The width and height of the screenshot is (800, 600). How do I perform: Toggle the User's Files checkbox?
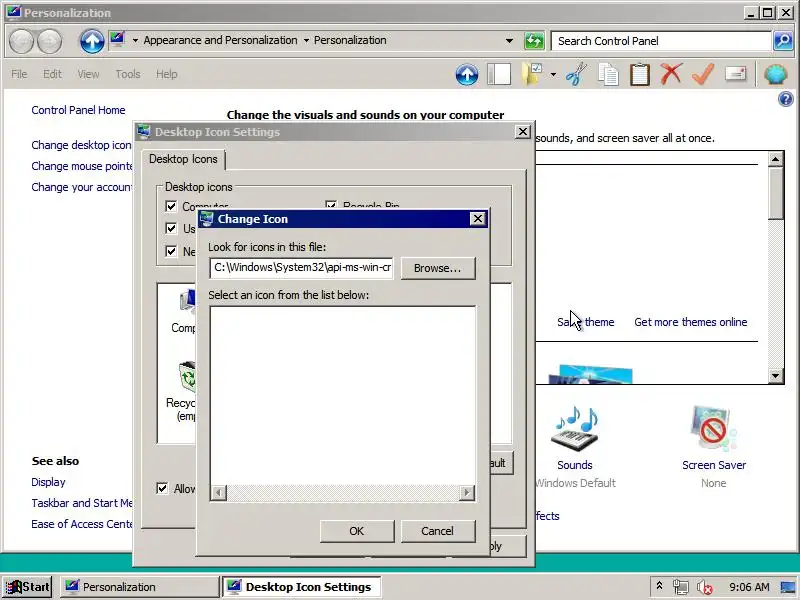171,228
